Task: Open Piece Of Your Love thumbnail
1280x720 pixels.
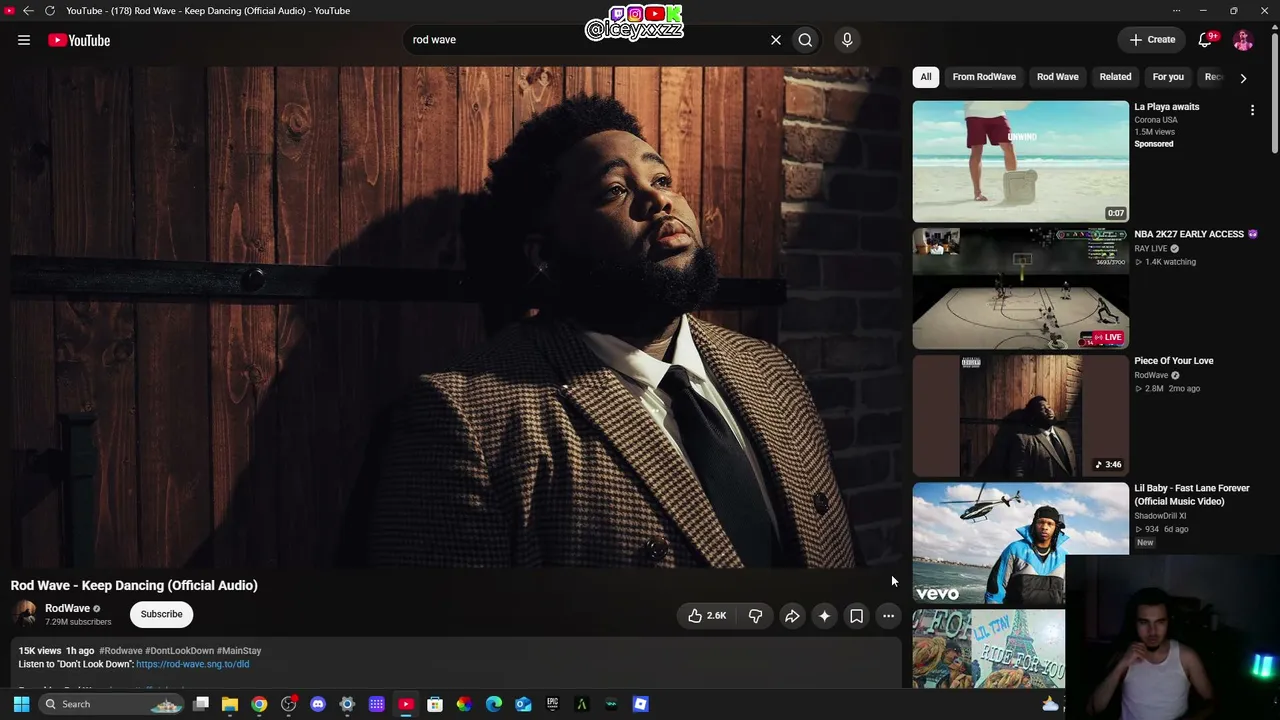Action: click(x=1020, y=416)
